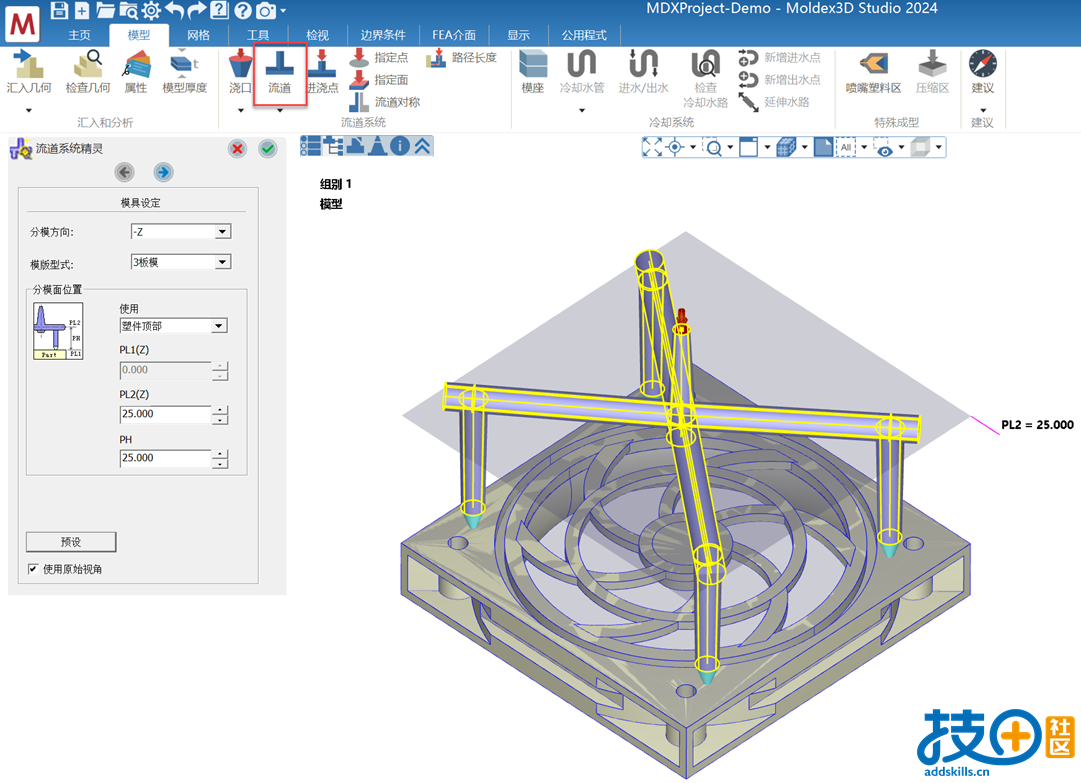This screenshot has height=783, width=1081.
Task: Toggle the select All filter icon
Action: coord(846,147)
